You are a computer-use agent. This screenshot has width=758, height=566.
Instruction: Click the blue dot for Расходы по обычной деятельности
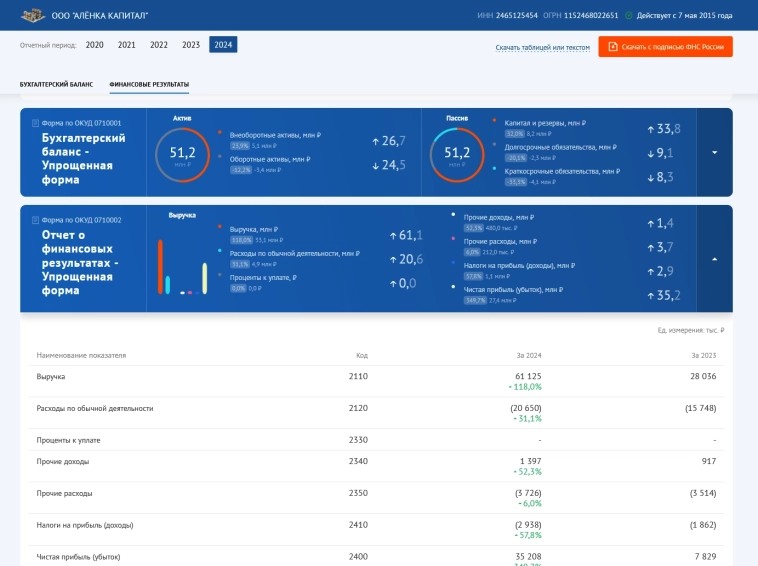(219, 251)
